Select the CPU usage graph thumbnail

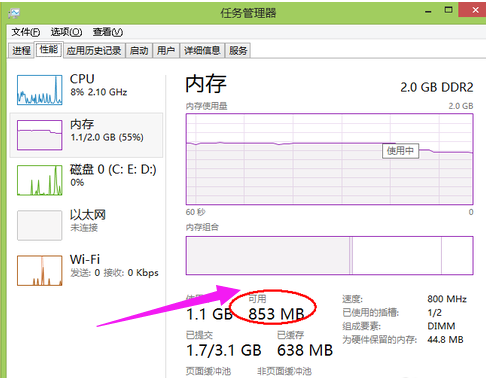point(40,90)
